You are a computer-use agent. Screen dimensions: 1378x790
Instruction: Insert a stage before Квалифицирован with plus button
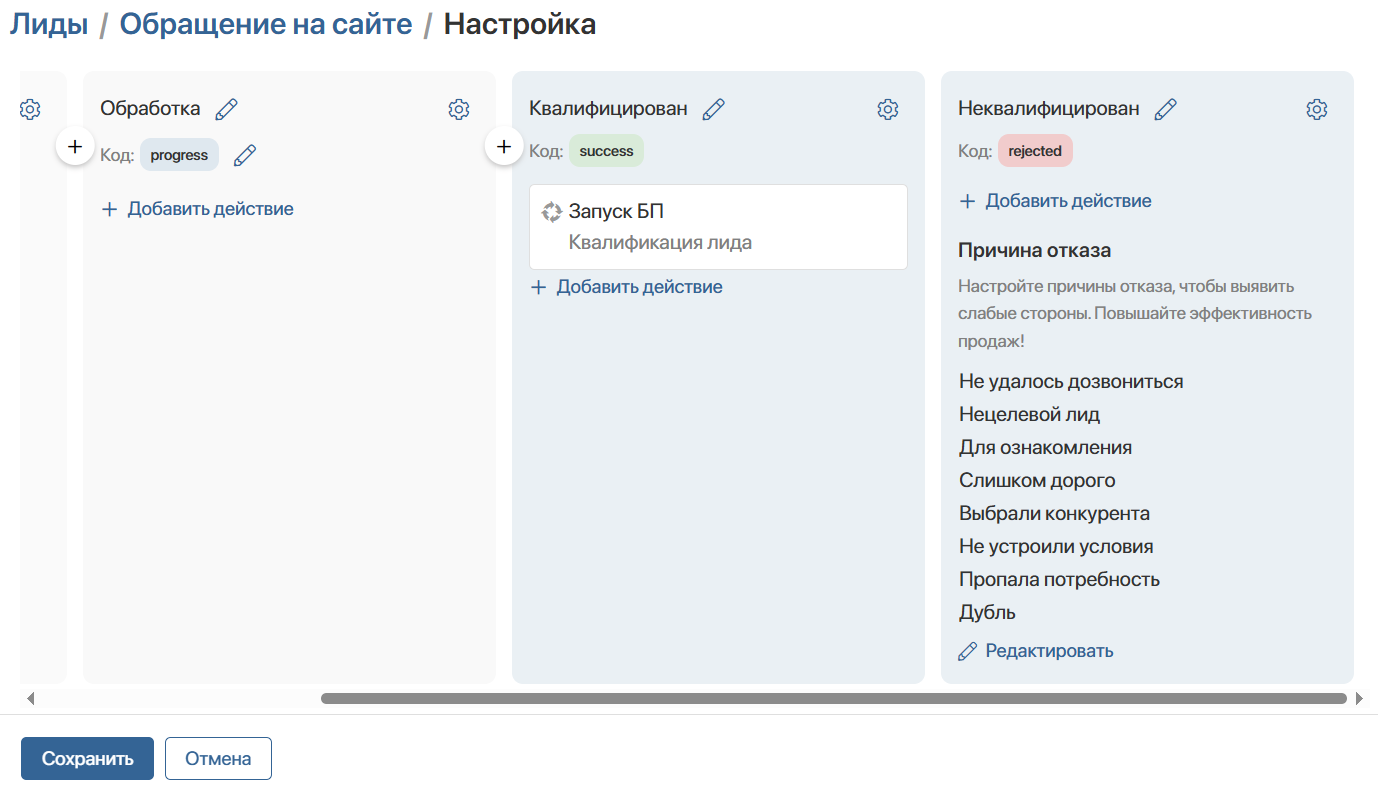(x=504, y=146)
